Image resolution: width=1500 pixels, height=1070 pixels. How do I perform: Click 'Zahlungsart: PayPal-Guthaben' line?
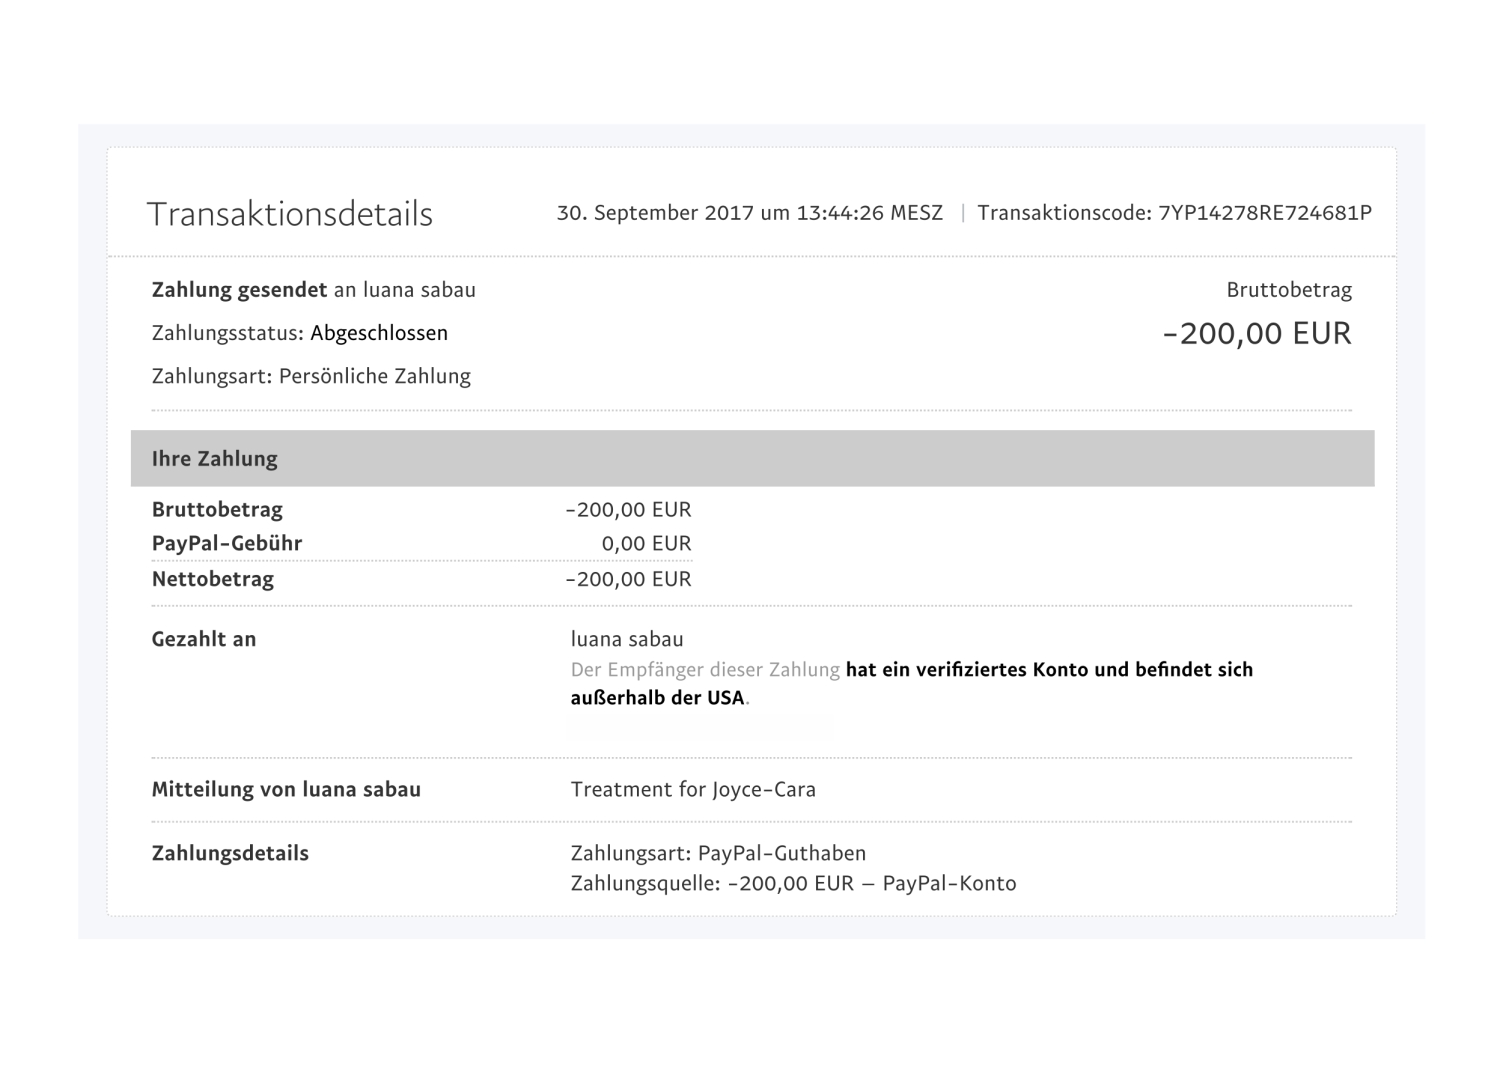click(718, 853)
